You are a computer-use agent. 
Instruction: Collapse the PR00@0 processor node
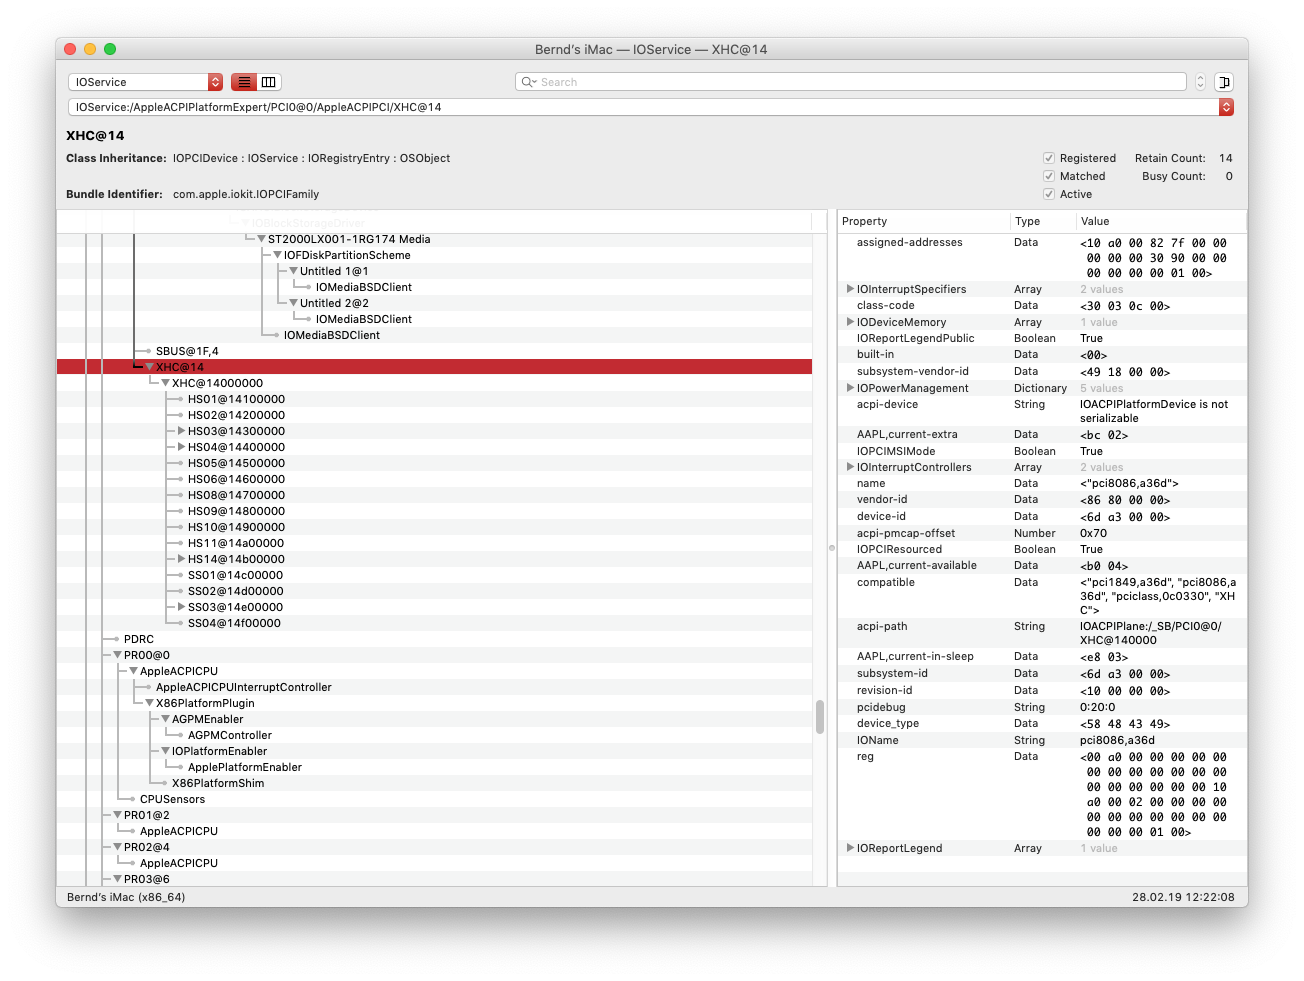click(117, 655)
